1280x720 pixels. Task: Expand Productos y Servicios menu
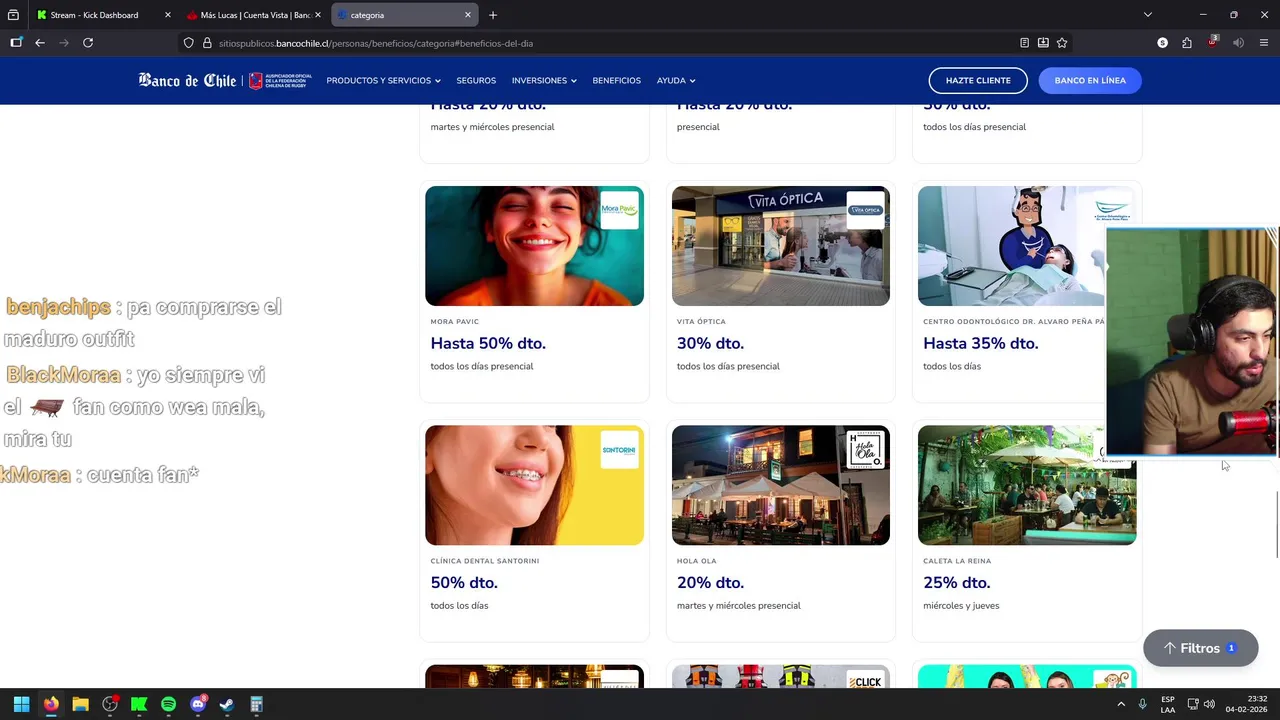[x=383, y=80]
